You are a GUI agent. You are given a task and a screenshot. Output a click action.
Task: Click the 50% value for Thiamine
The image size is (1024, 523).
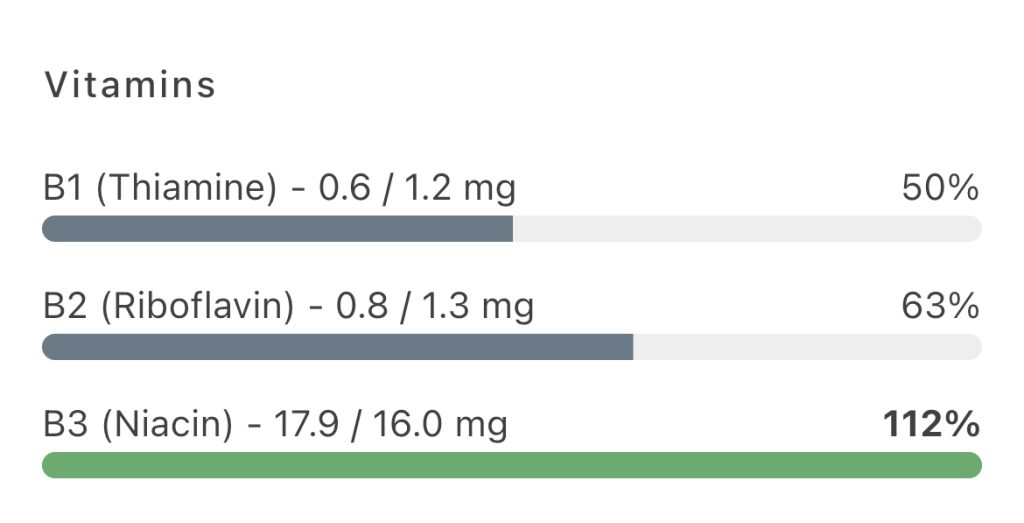click(940, 189)
